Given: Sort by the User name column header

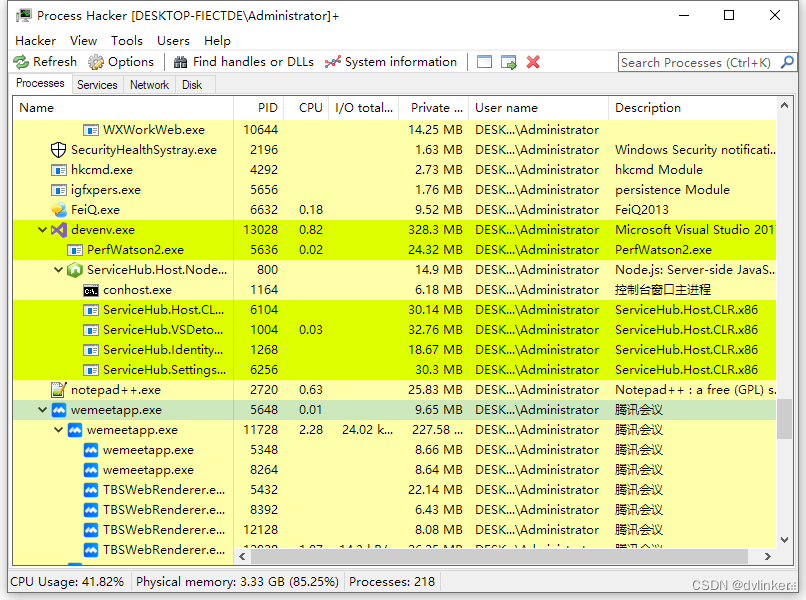Looking at the screenshot, I should tap(539, 108).
